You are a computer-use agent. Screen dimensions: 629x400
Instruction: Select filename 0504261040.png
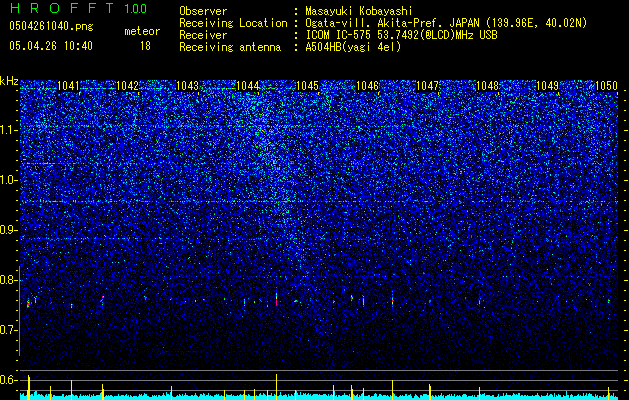(51, 27)
